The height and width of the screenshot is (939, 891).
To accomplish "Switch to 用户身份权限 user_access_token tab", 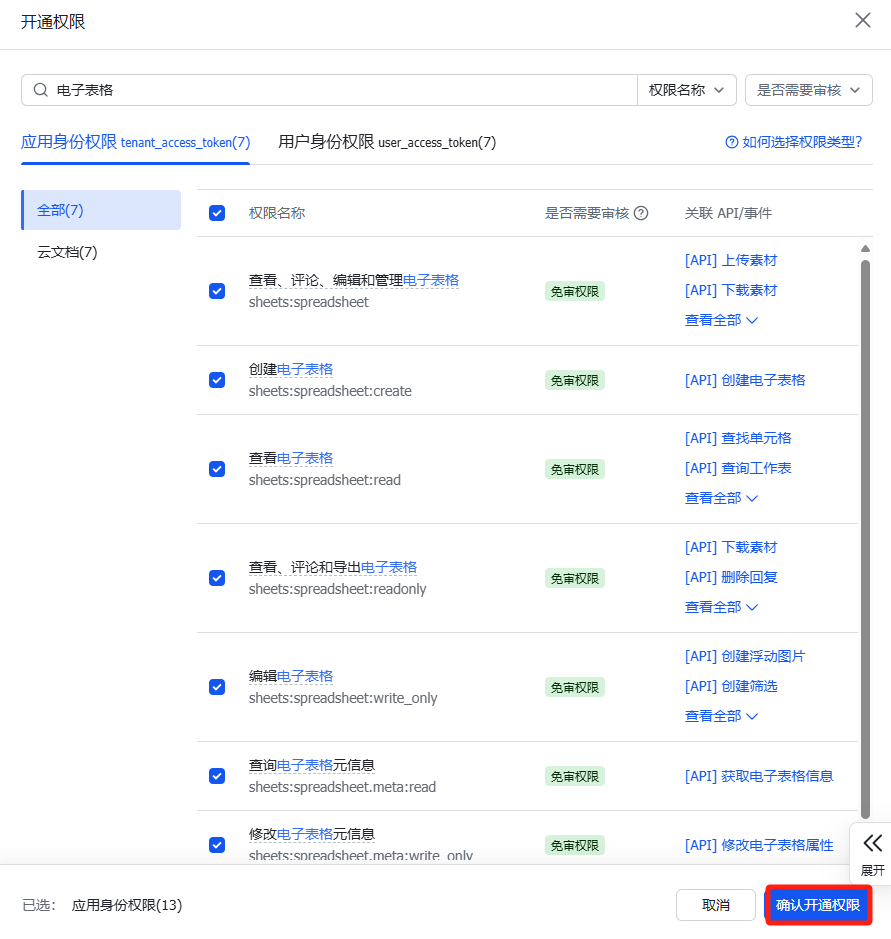I will [x=386, y=142].
